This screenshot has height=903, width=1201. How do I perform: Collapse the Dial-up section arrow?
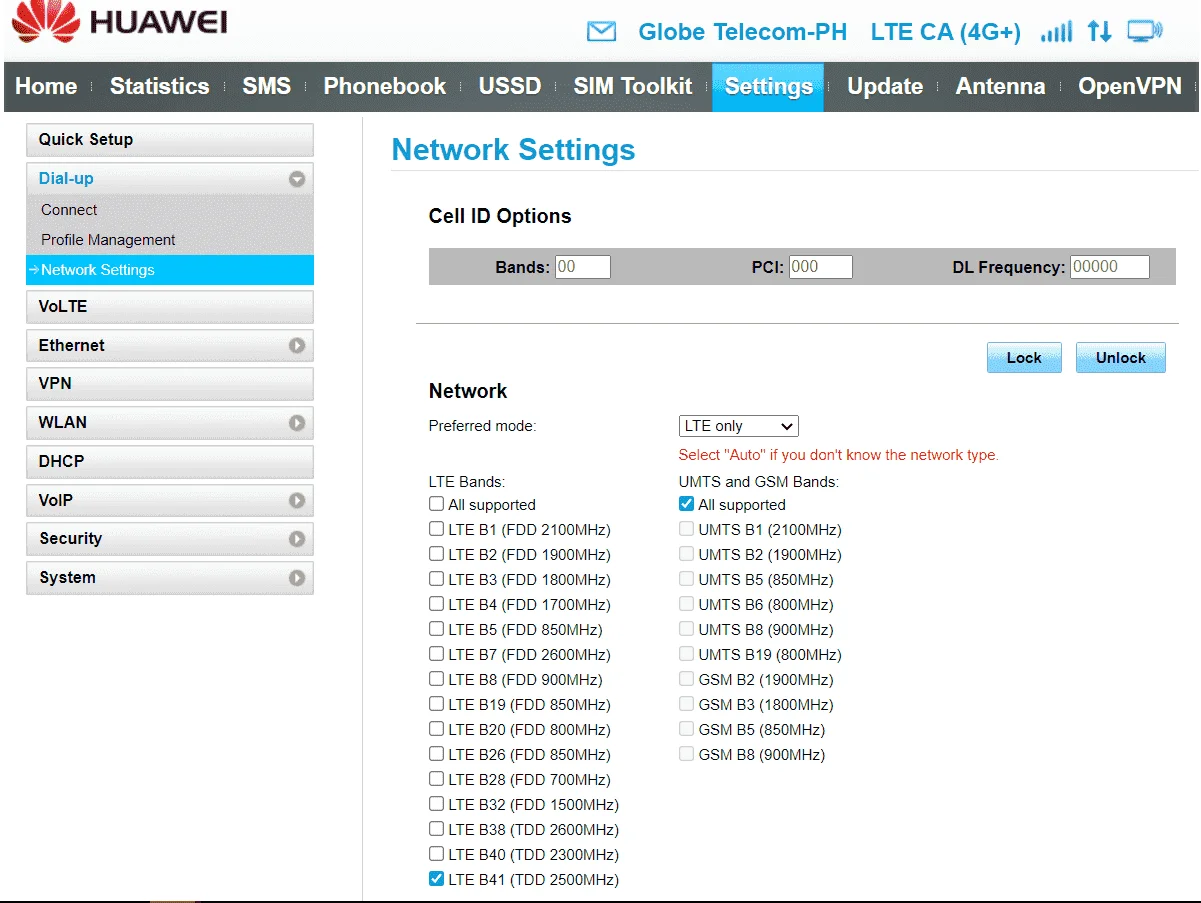click(296, 180)
